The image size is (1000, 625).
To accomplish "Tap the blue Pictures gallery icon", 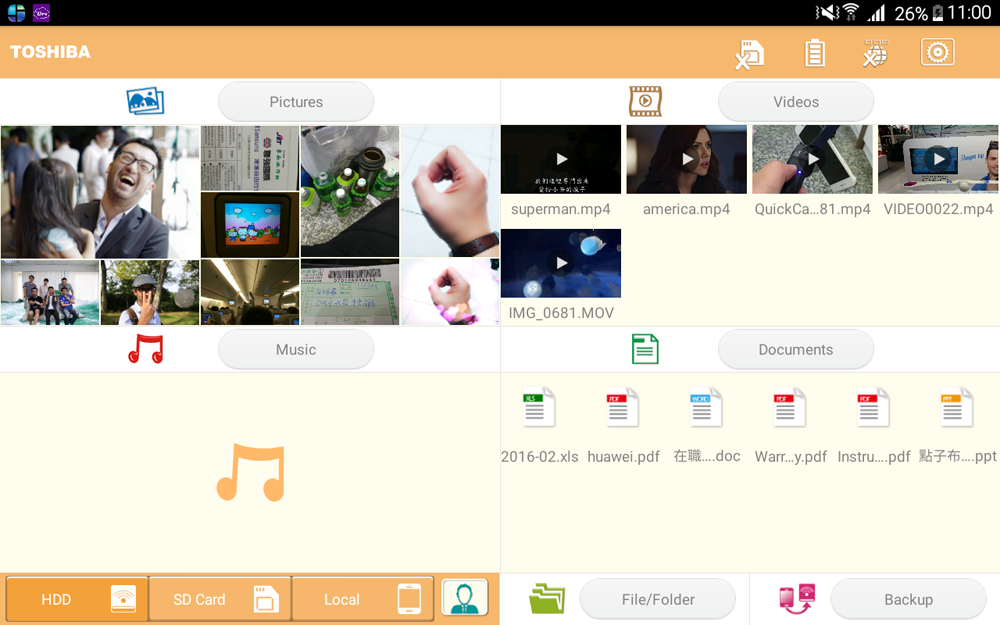I will pyautogui.click(x=145, y=101).
